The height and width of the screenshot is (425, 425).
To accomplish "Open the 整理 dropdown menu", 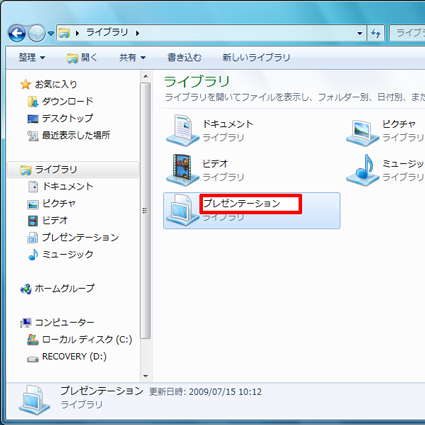I will [32, 58].
